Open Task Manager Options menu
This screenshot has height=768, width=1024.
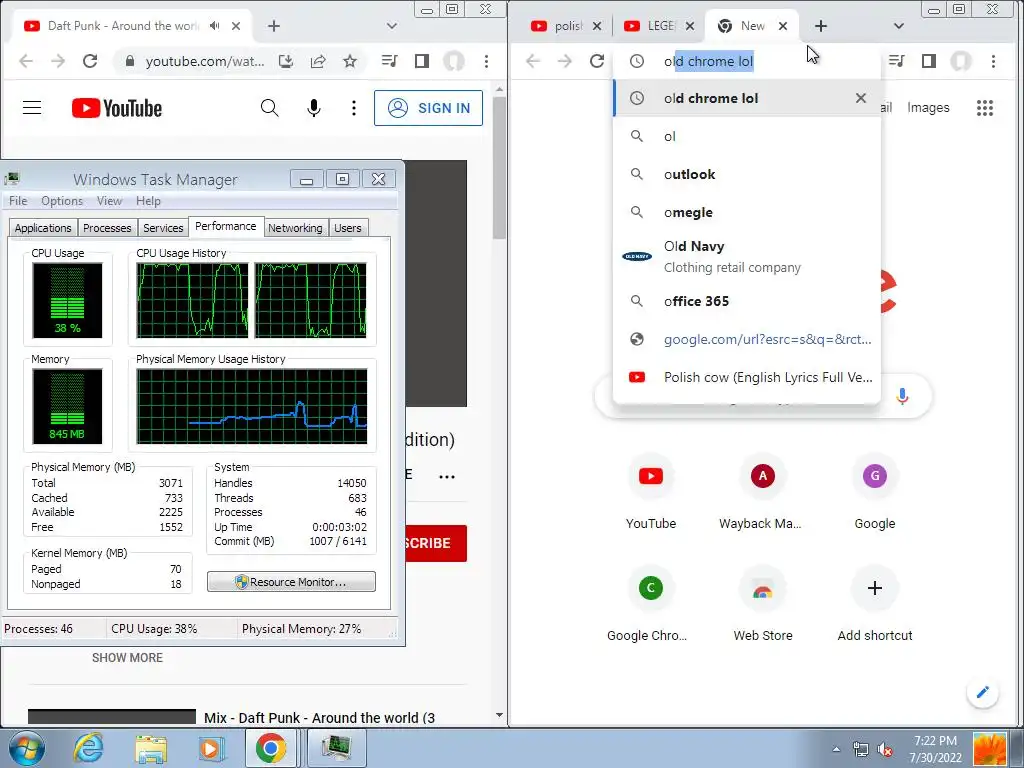click(x=62, y=200)
